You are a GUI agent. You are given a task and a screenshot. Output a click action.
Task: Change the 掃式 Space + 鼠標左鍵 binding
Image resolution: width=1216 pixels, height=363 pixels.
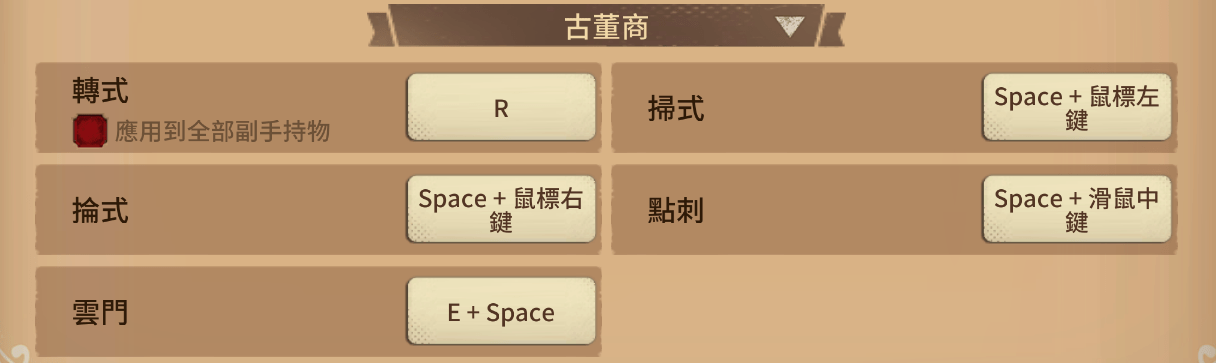pos(1076,108)
